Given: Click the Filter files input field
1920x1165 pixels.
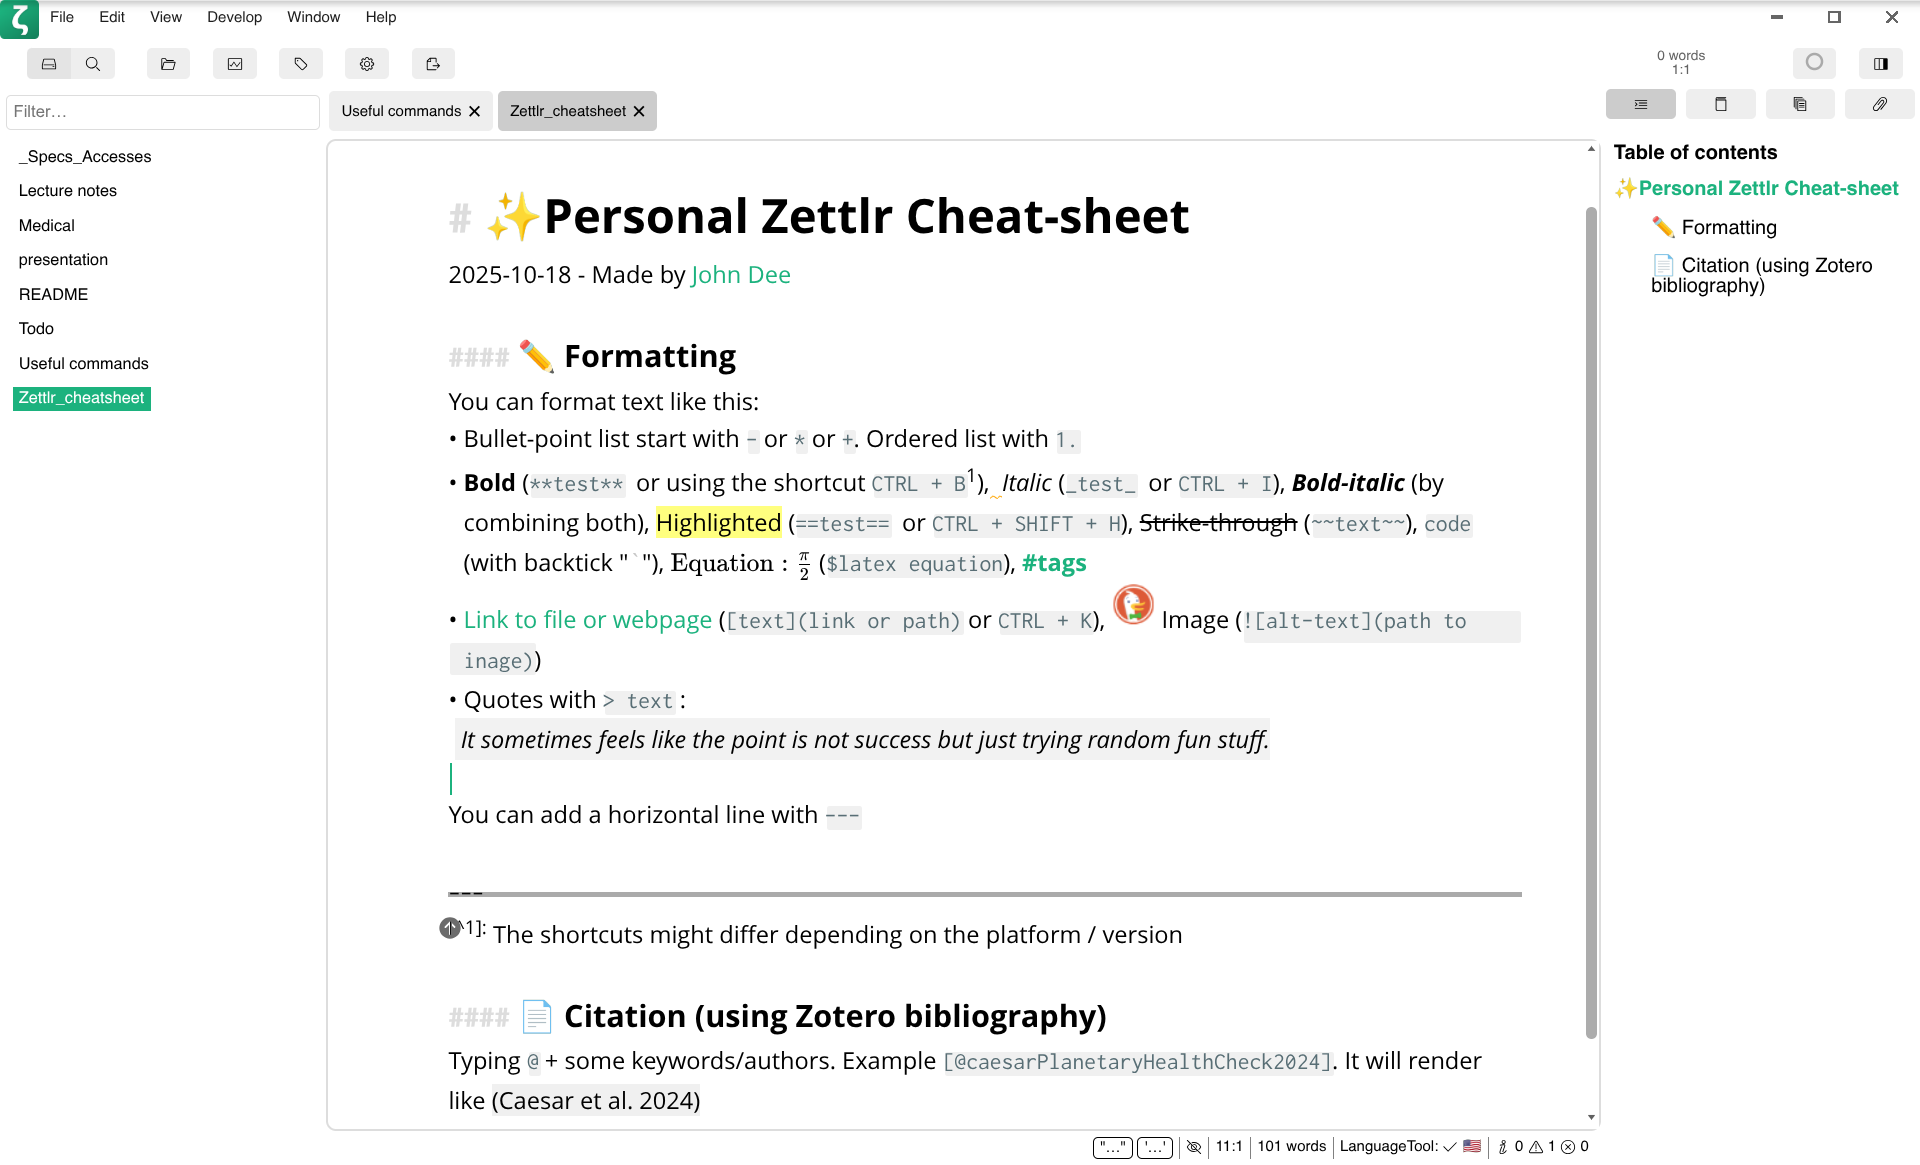Looking at the screenshot, I should click(163, 112).
